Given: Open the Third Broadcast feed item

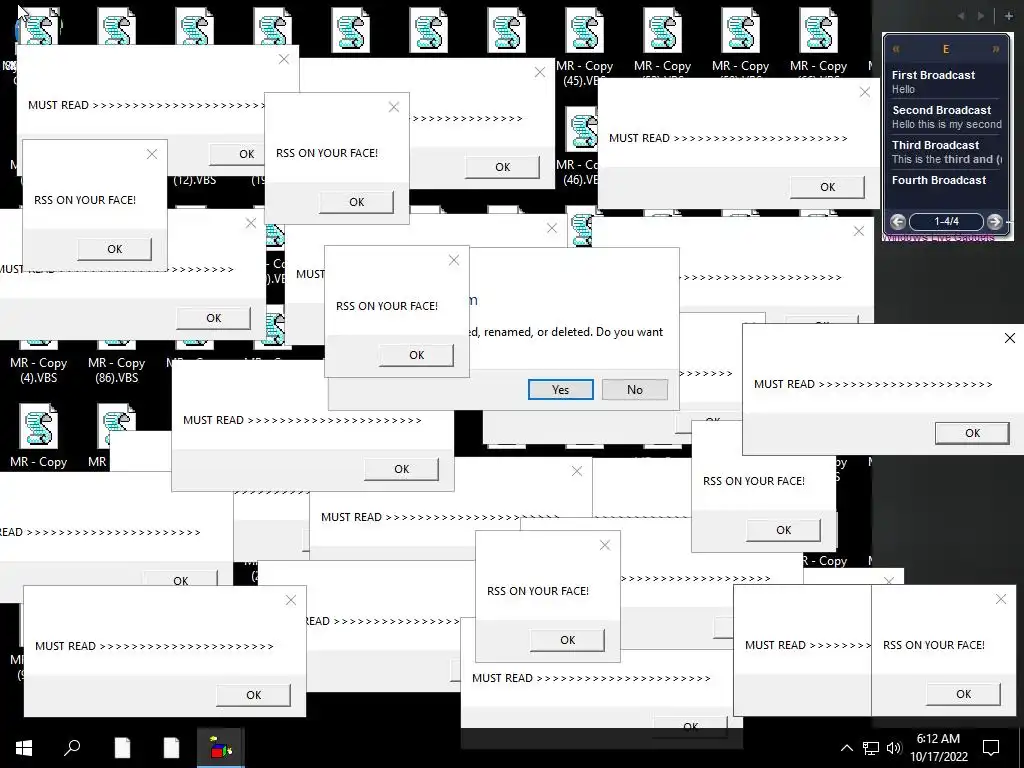Looking at the screenshot, I should [946, 152].
